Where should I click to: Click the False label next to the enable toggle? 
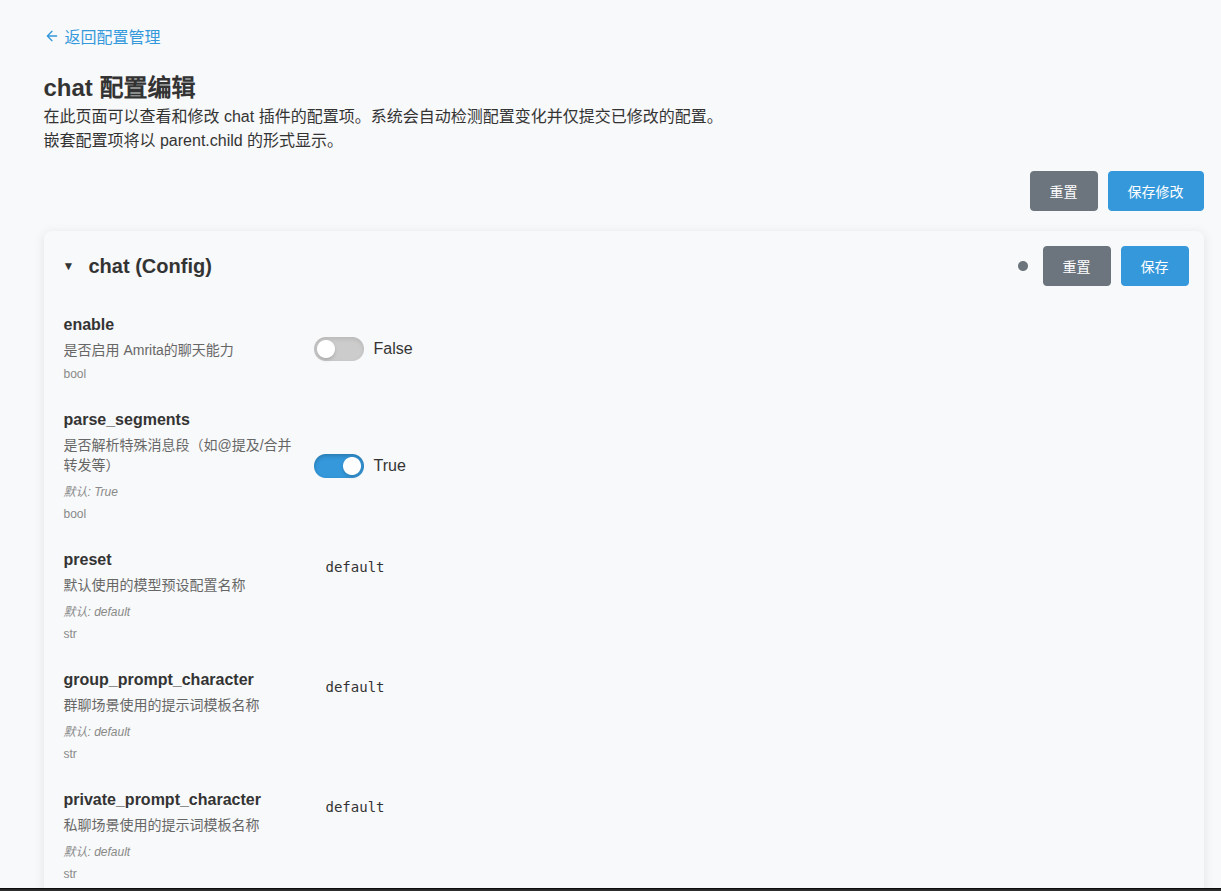pyautogui.click(x=393, y=349)
